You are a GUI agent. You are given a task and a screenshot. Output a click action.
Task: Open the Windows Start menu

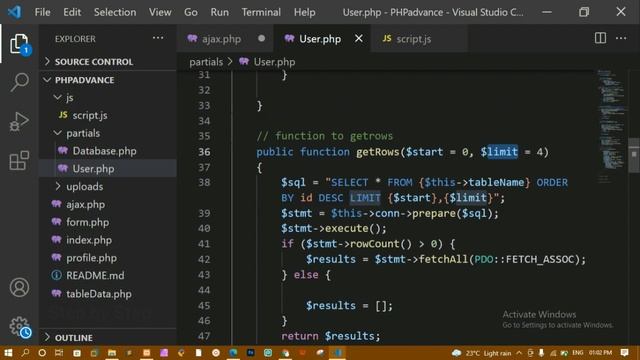(x=8, y=353)
